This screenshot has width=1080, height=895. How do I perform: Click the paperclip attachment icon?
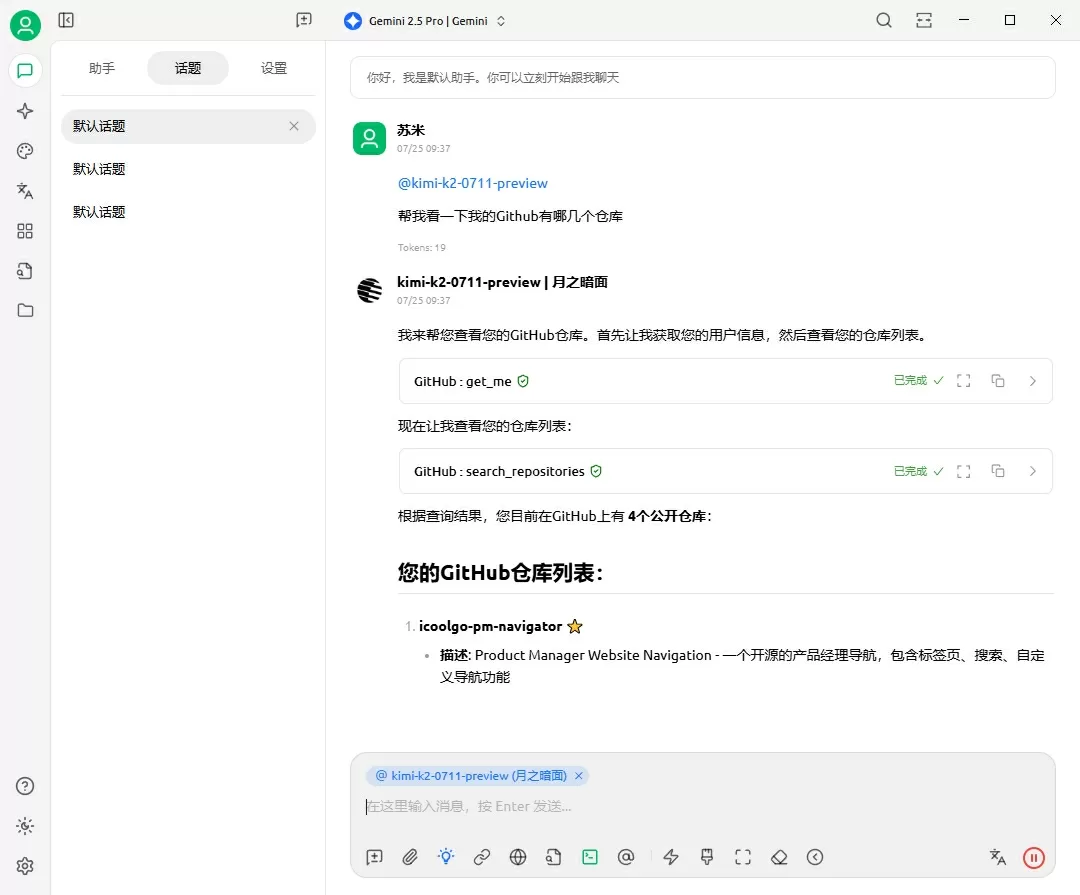pyautogui.click(x=410, y=856)
